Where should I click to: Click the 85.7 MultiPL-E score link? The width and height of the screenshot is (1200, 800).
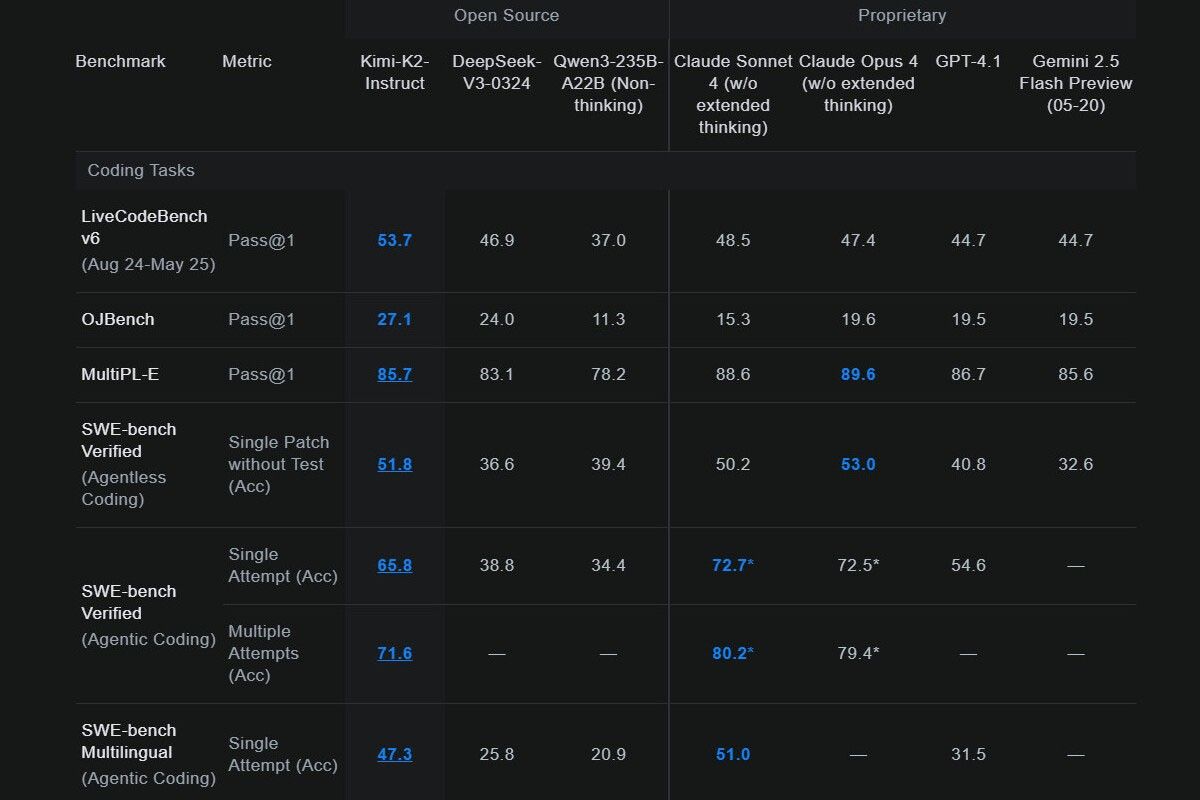coord(394,375)
